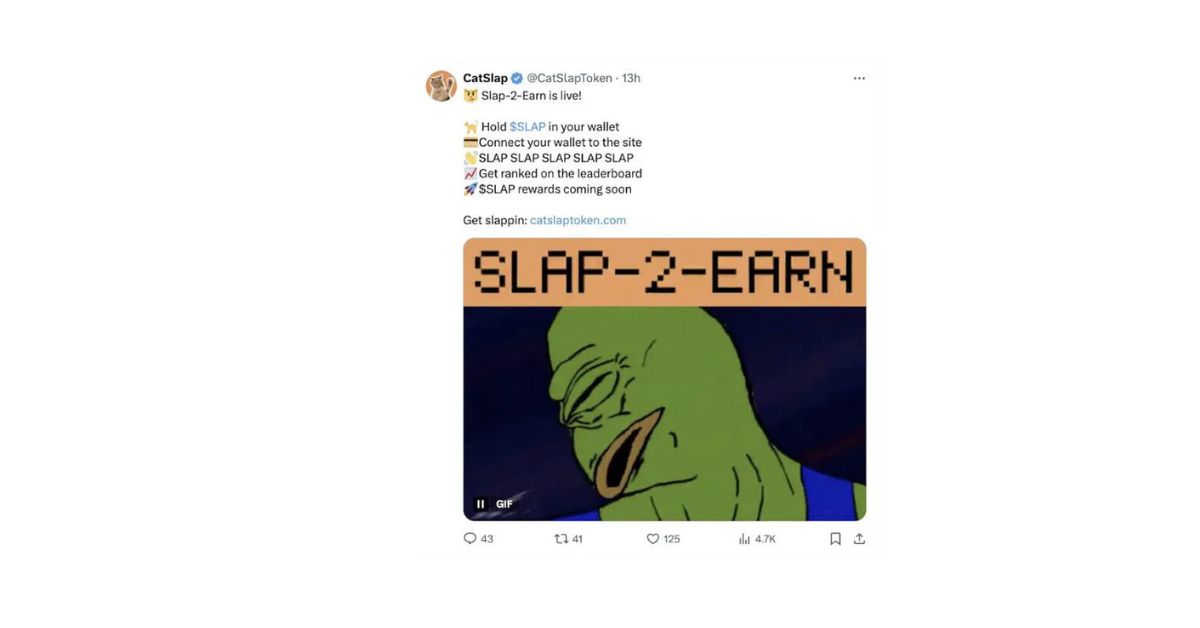Open the CatSlap profile avatar
1200x628 pixels.
tap(441, 86)
